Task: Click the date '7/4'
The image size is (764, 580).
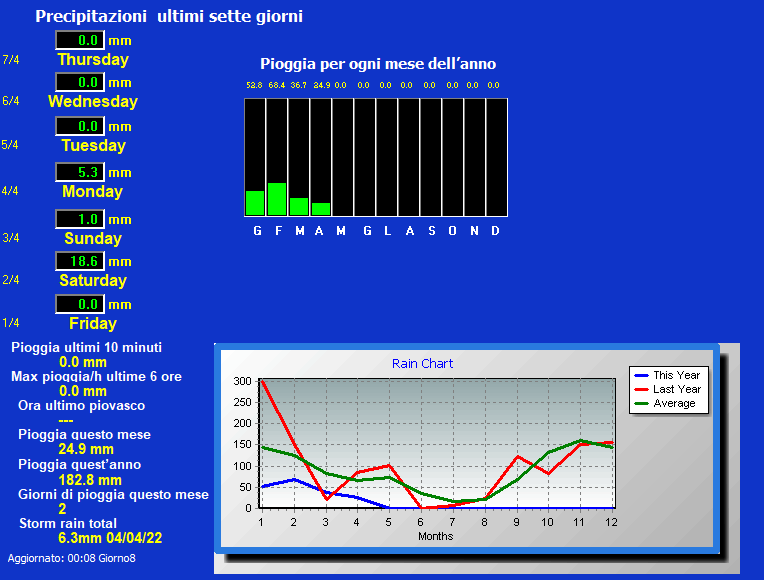Action: (x=11, y=59)
